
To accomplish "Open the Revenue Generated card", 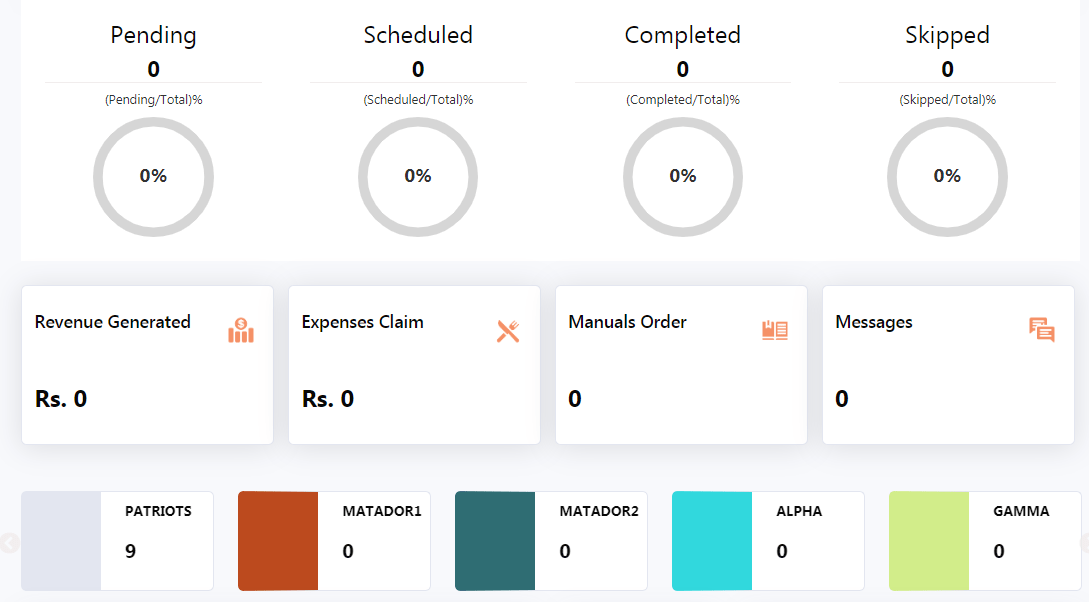I will coord(147,365).
